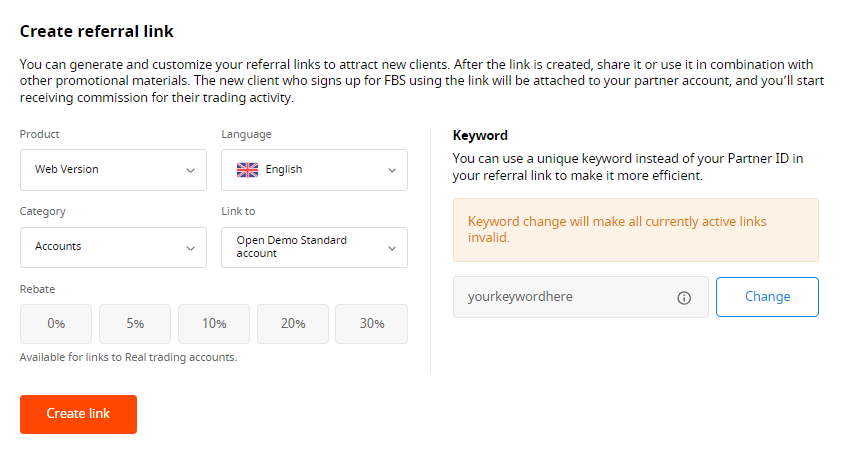
Task: Click the Product dropdown chevron arrow
Action: tap(190, 170)
